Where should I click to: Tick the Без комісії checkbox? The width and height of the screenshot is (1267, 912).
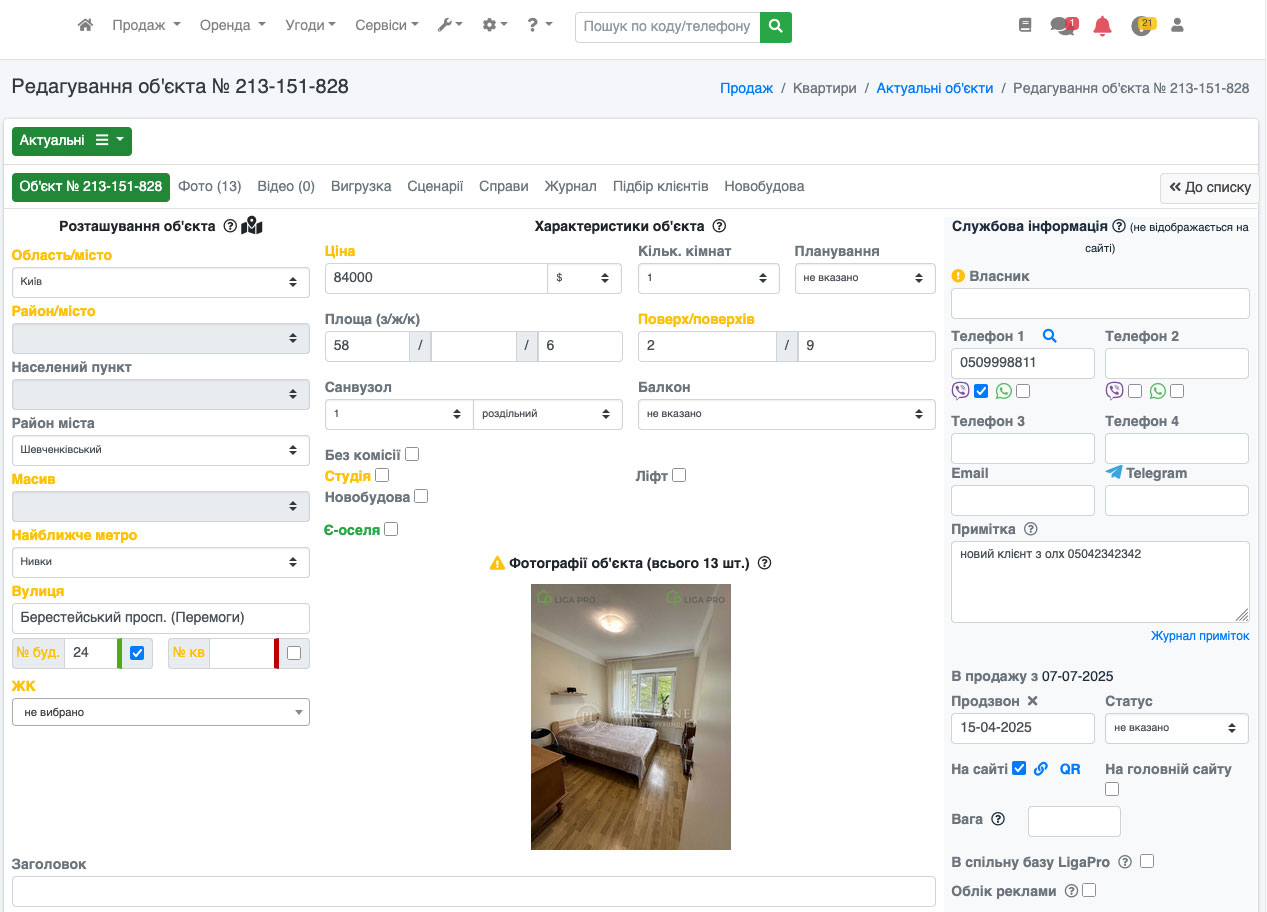pyautogui.click(x=412, y=454)
